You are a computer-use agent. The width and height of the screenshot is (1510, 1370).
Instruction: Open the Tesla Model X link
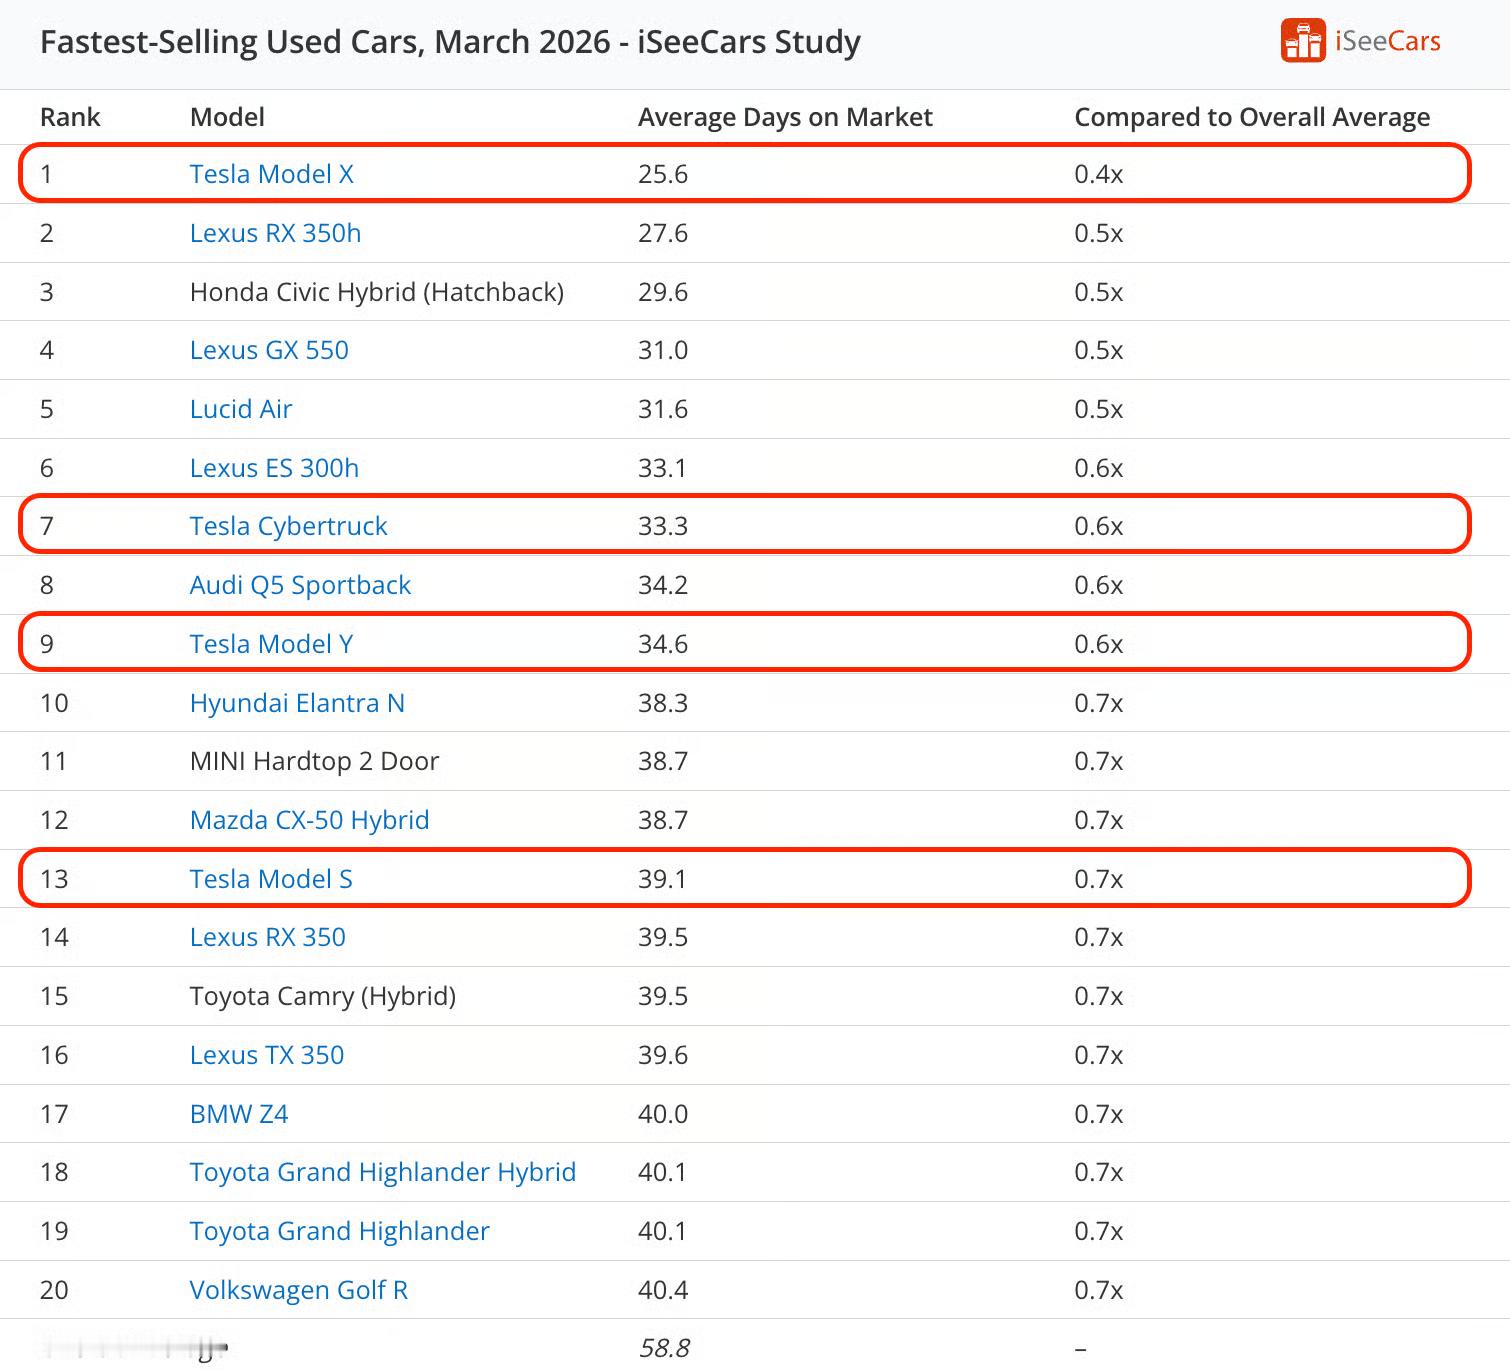(272, 174)
